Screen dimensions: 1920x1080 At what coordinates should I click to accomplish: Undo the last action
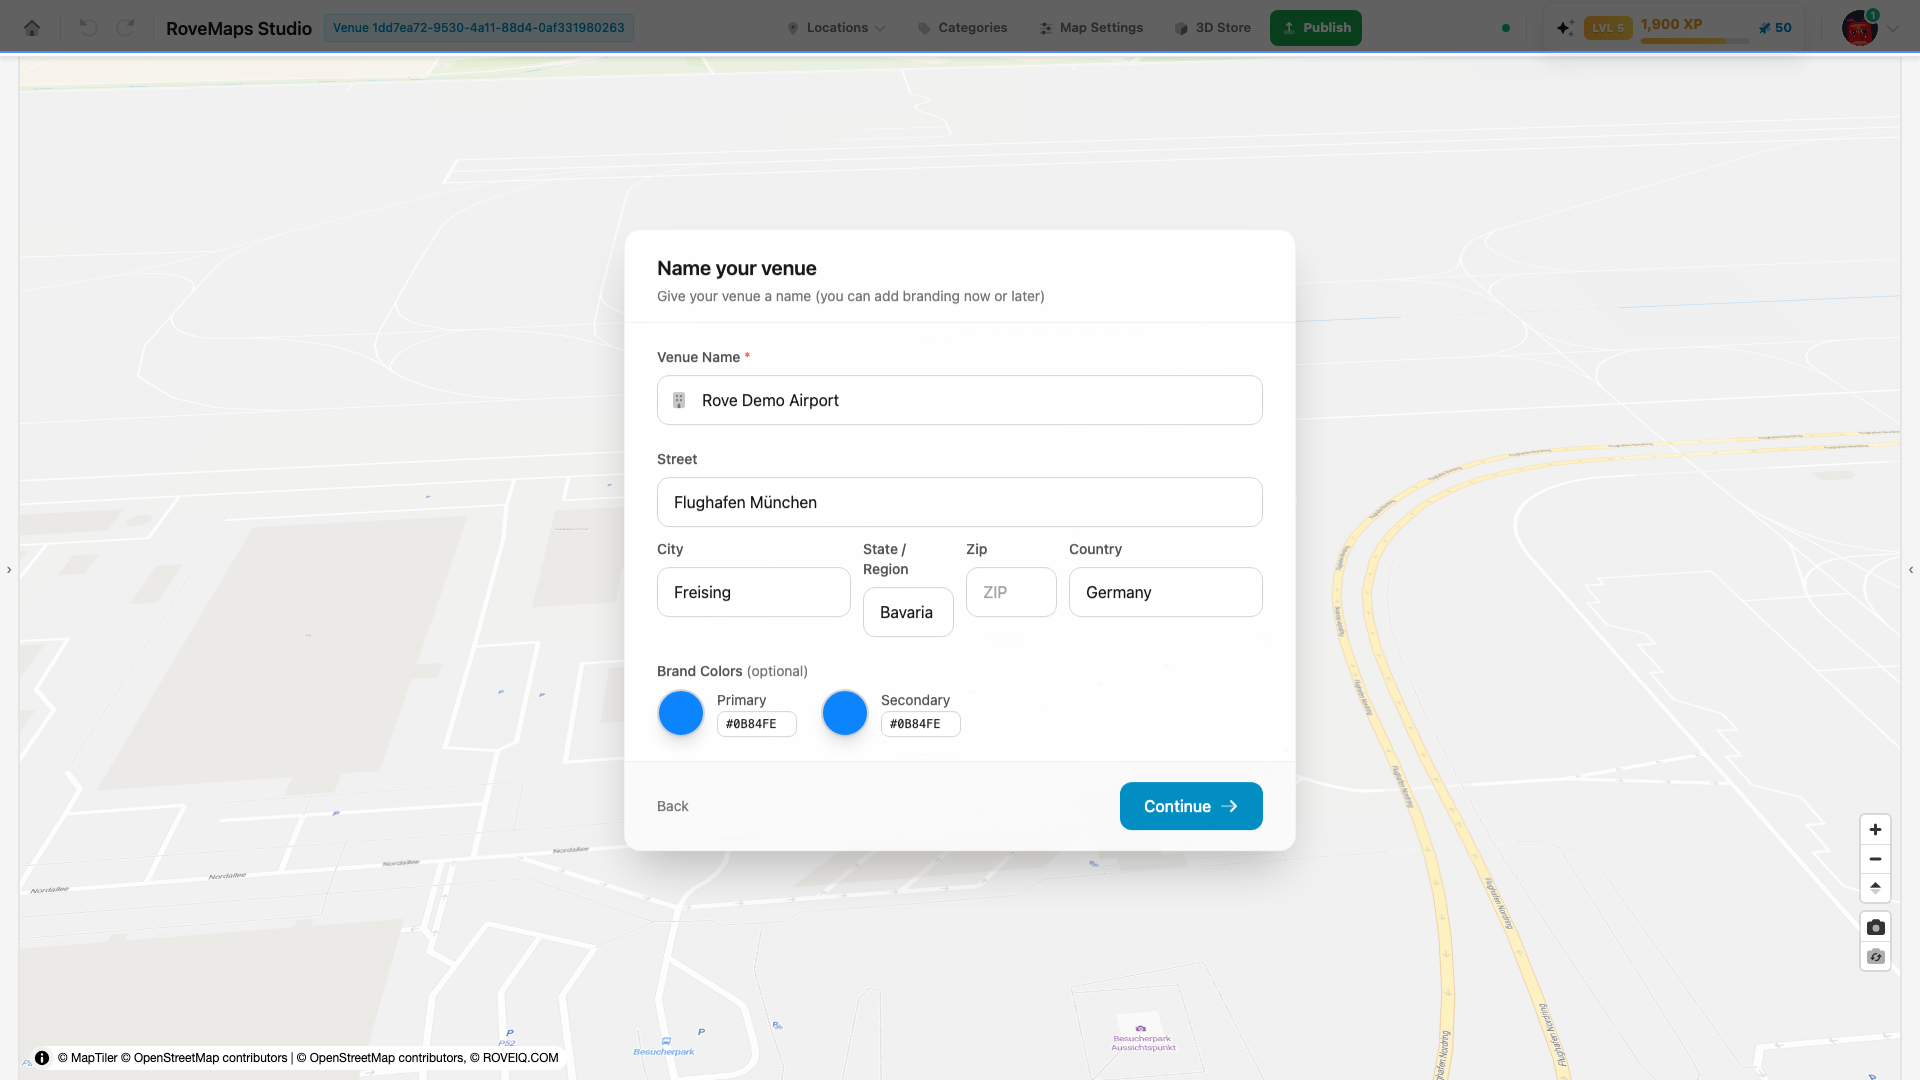[88, 28]
